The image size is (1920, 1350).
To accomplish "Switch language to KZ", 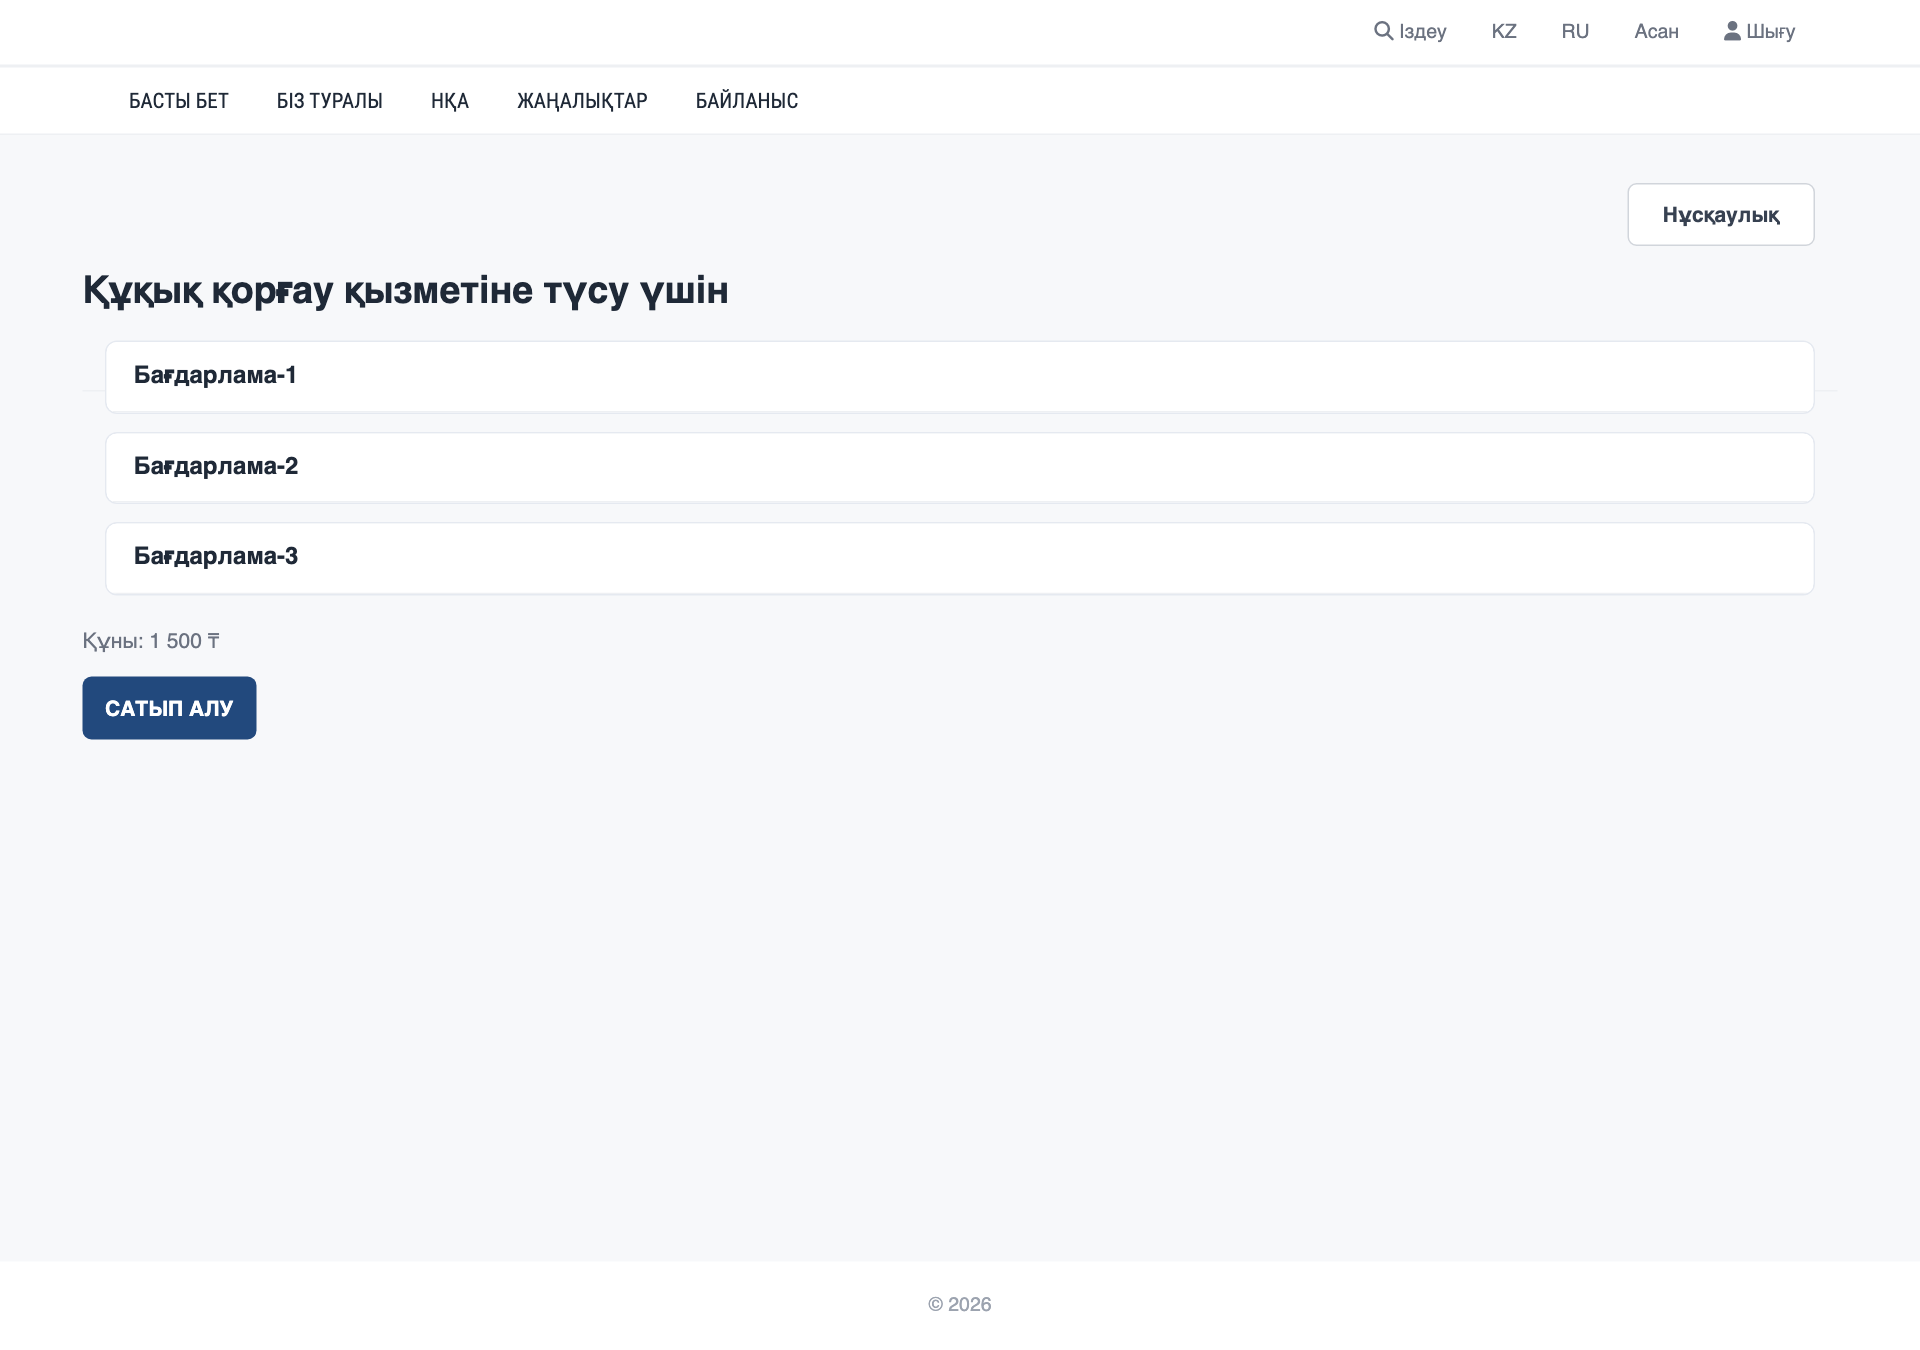I will pyautogui.click(x=1504, y=31).
